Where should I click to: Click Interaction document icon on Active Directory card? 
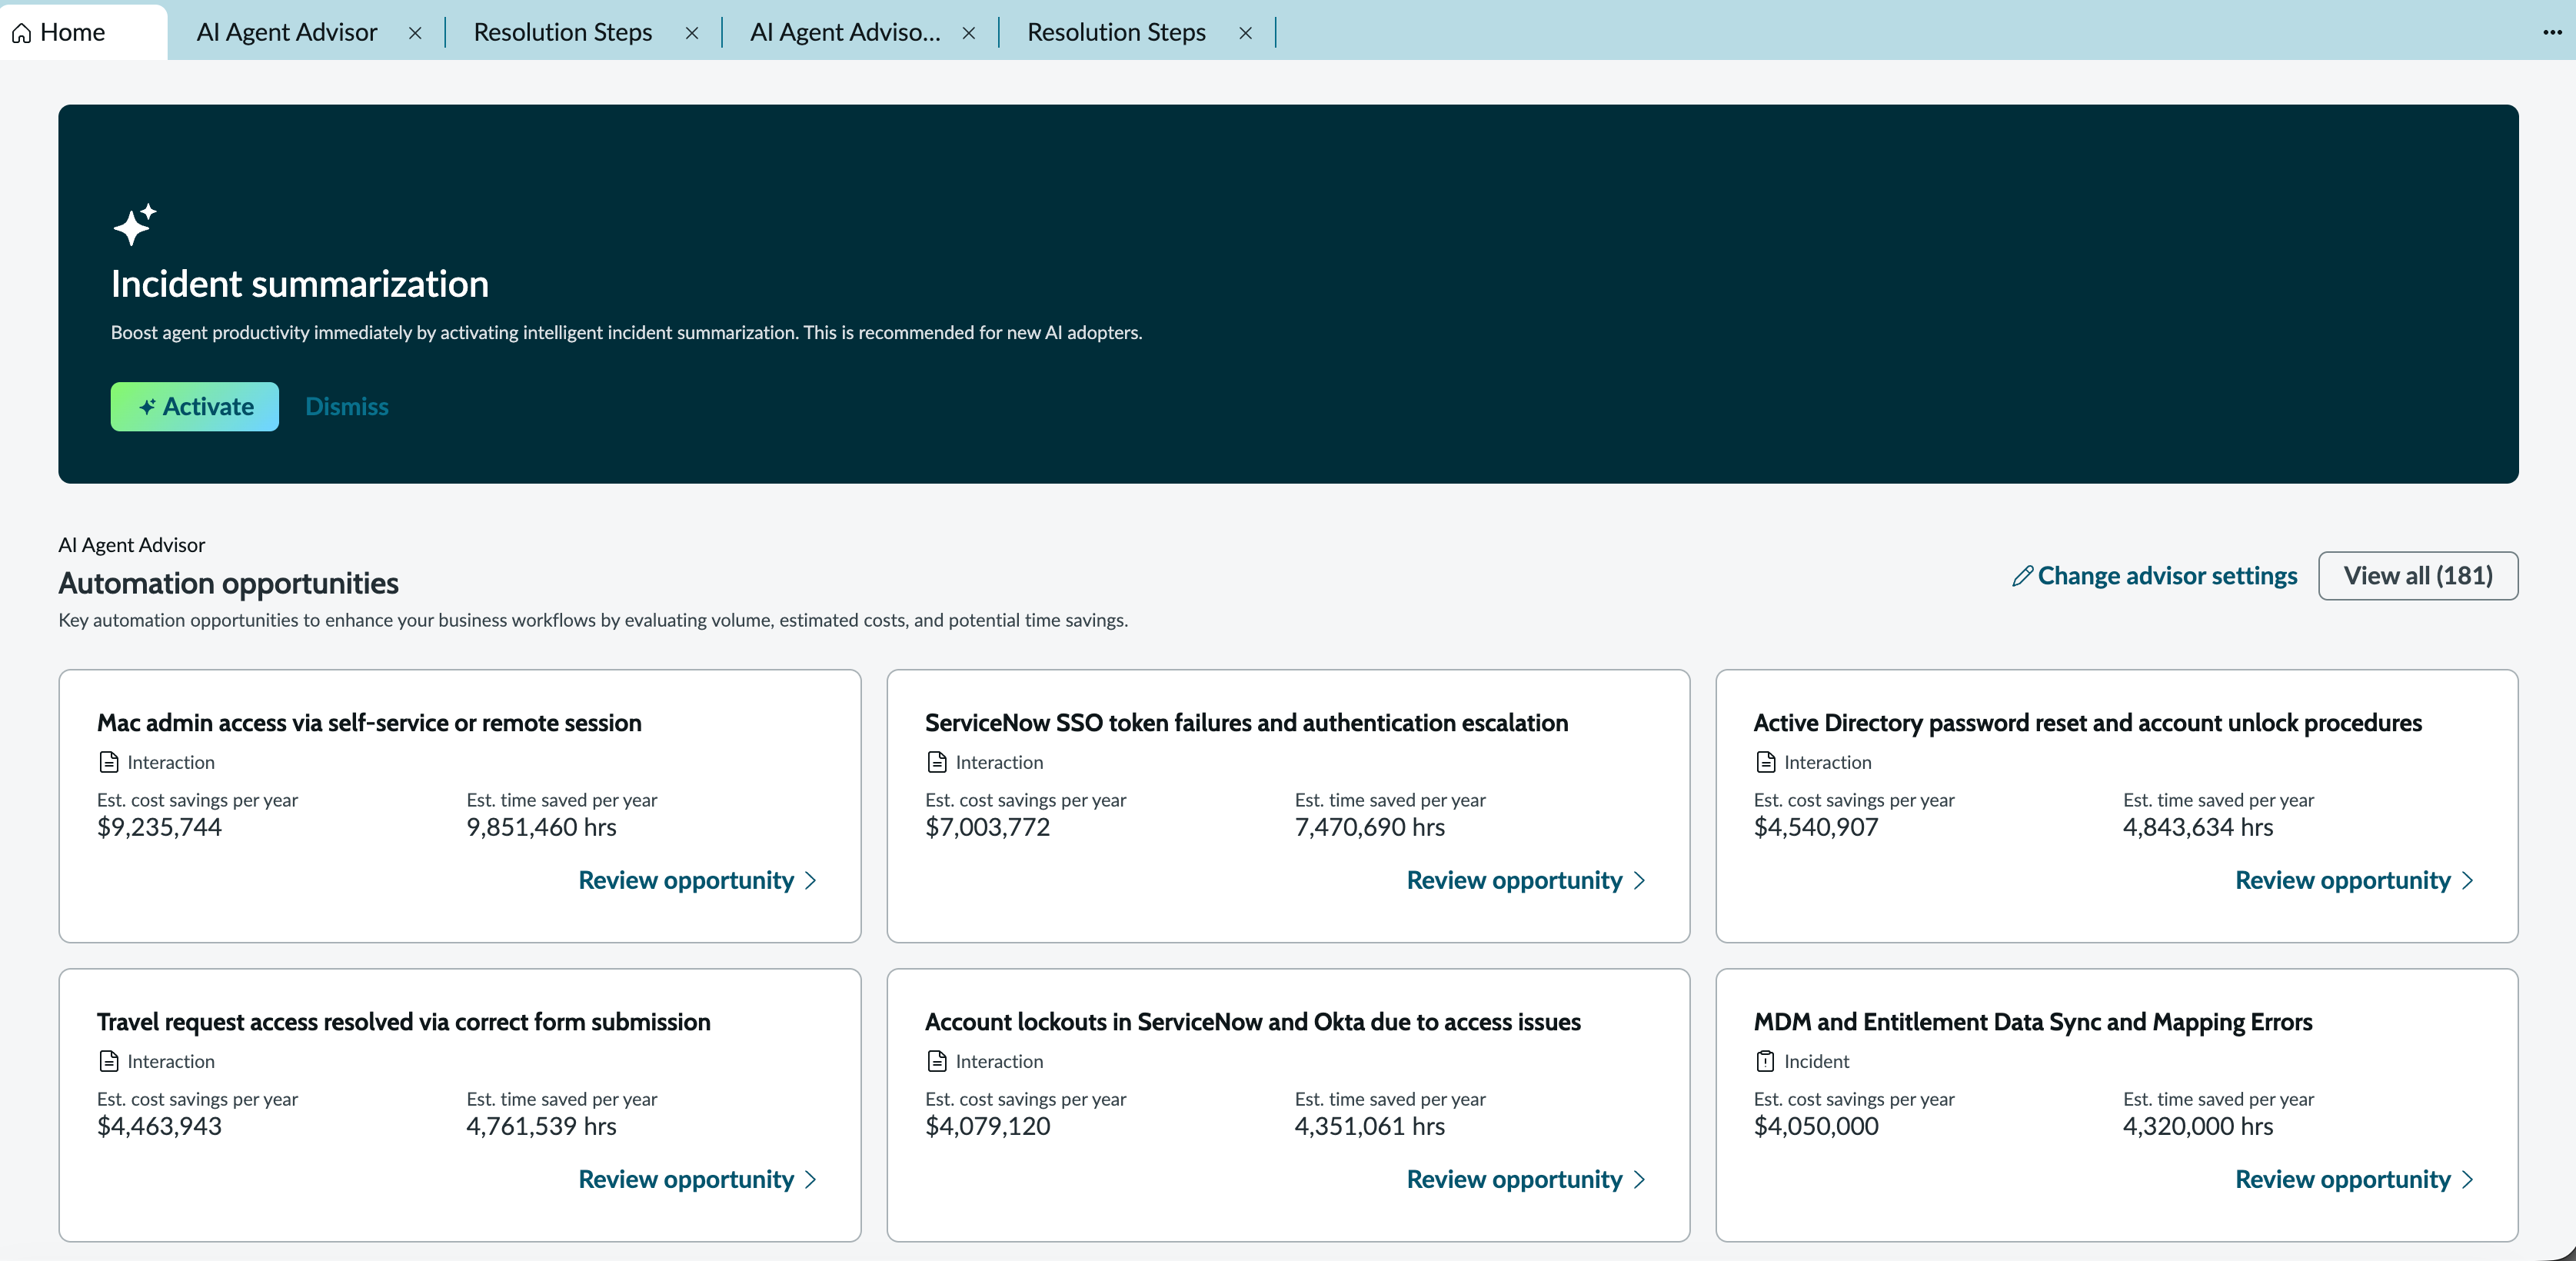coord(1766,762)
